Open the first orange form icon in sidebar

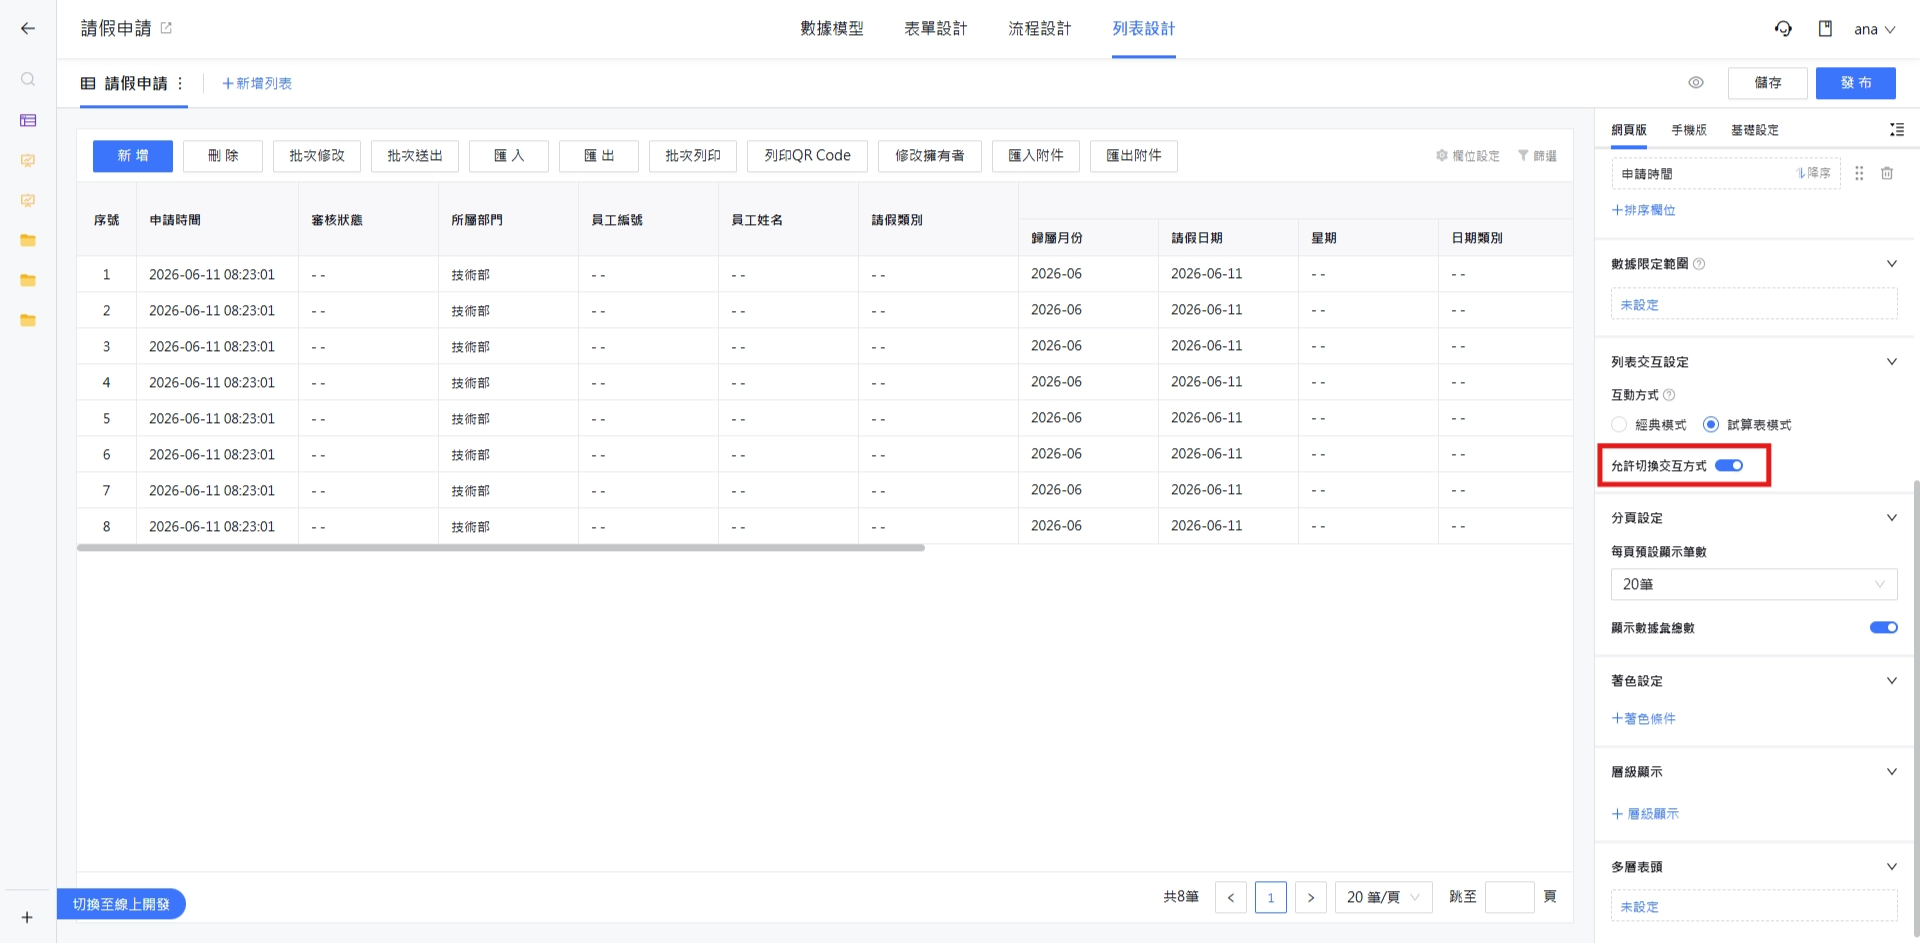(28, 160)
